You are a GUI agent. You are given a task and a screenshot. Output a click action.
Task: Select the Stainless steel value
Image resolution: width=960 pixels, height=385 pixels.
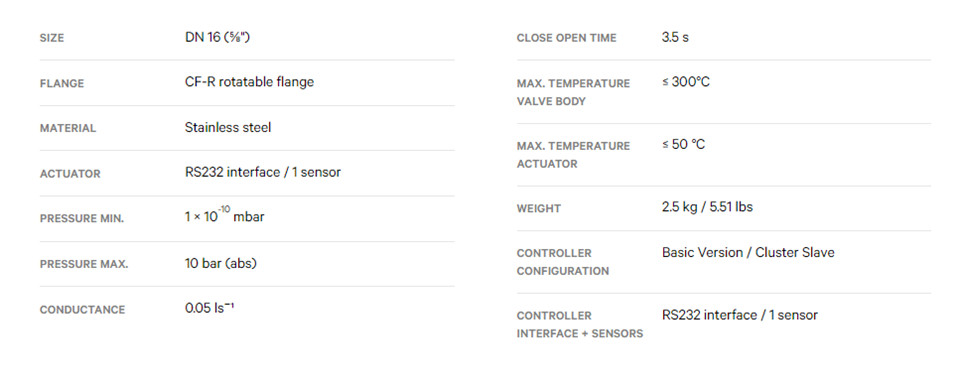click(x=228, y=127)
